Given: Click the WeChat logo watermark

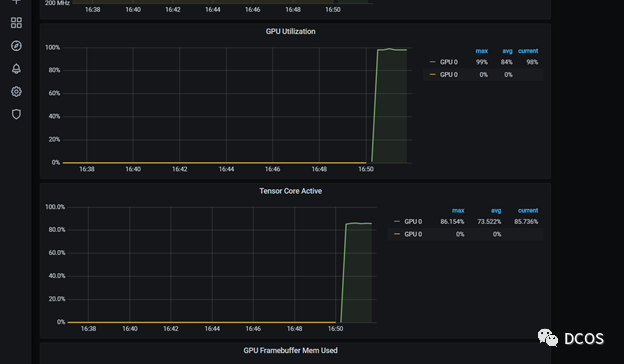Looking at the screenshot, I should [548, 338].
